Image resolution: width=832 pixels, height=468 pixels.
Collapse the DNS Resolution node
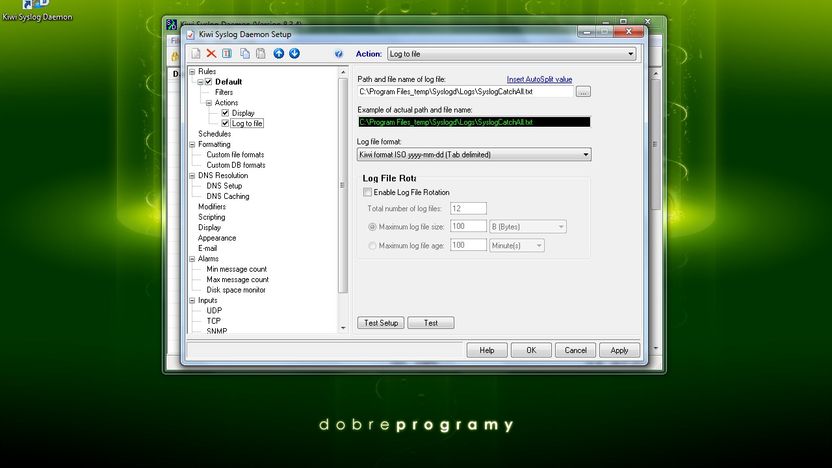[192, 176]
